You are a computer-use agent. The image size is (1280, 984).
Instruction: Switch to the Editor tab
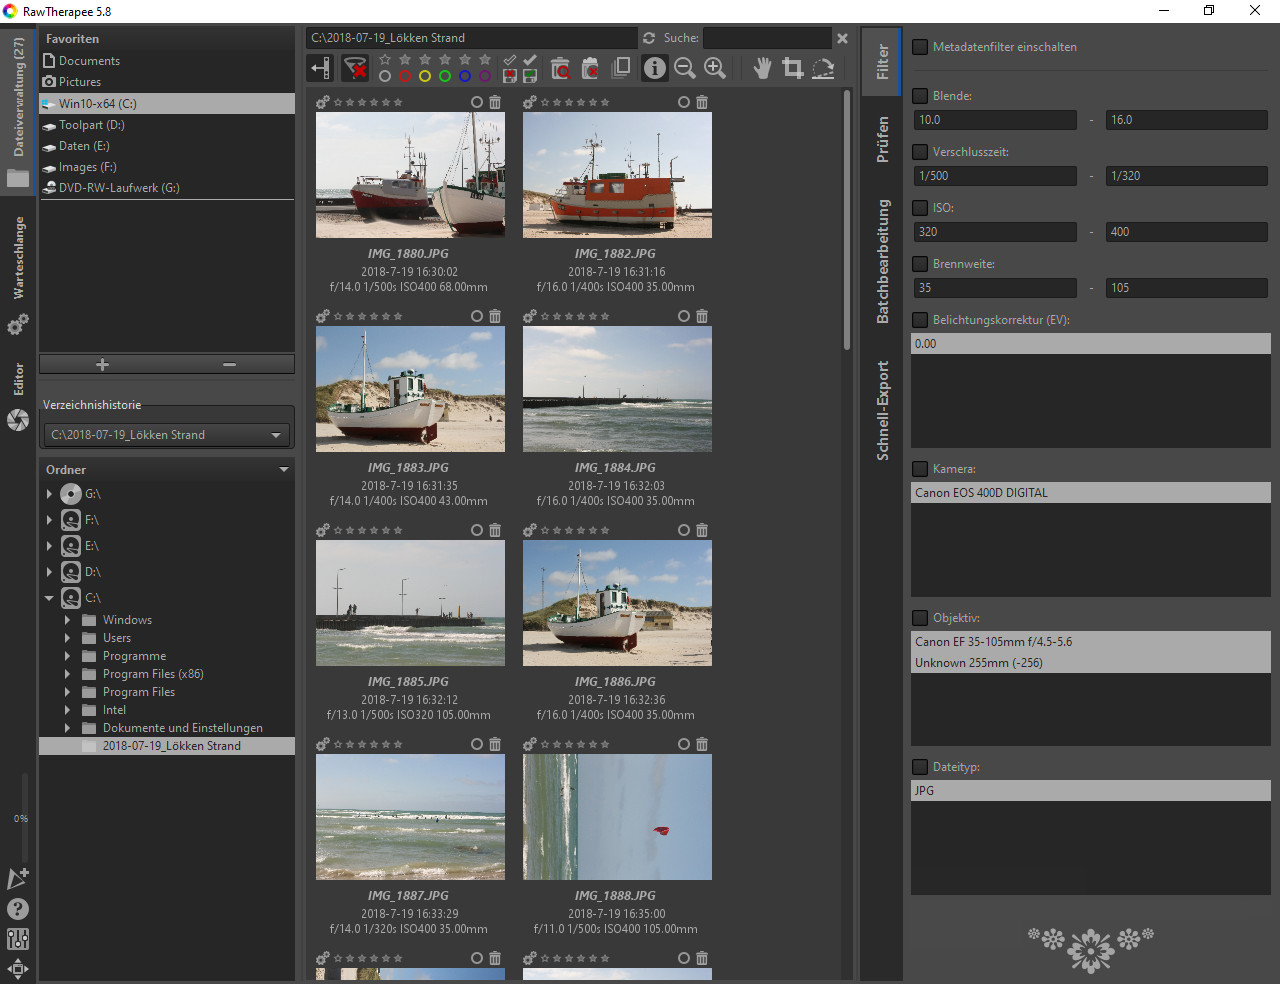tap(18, 397)
